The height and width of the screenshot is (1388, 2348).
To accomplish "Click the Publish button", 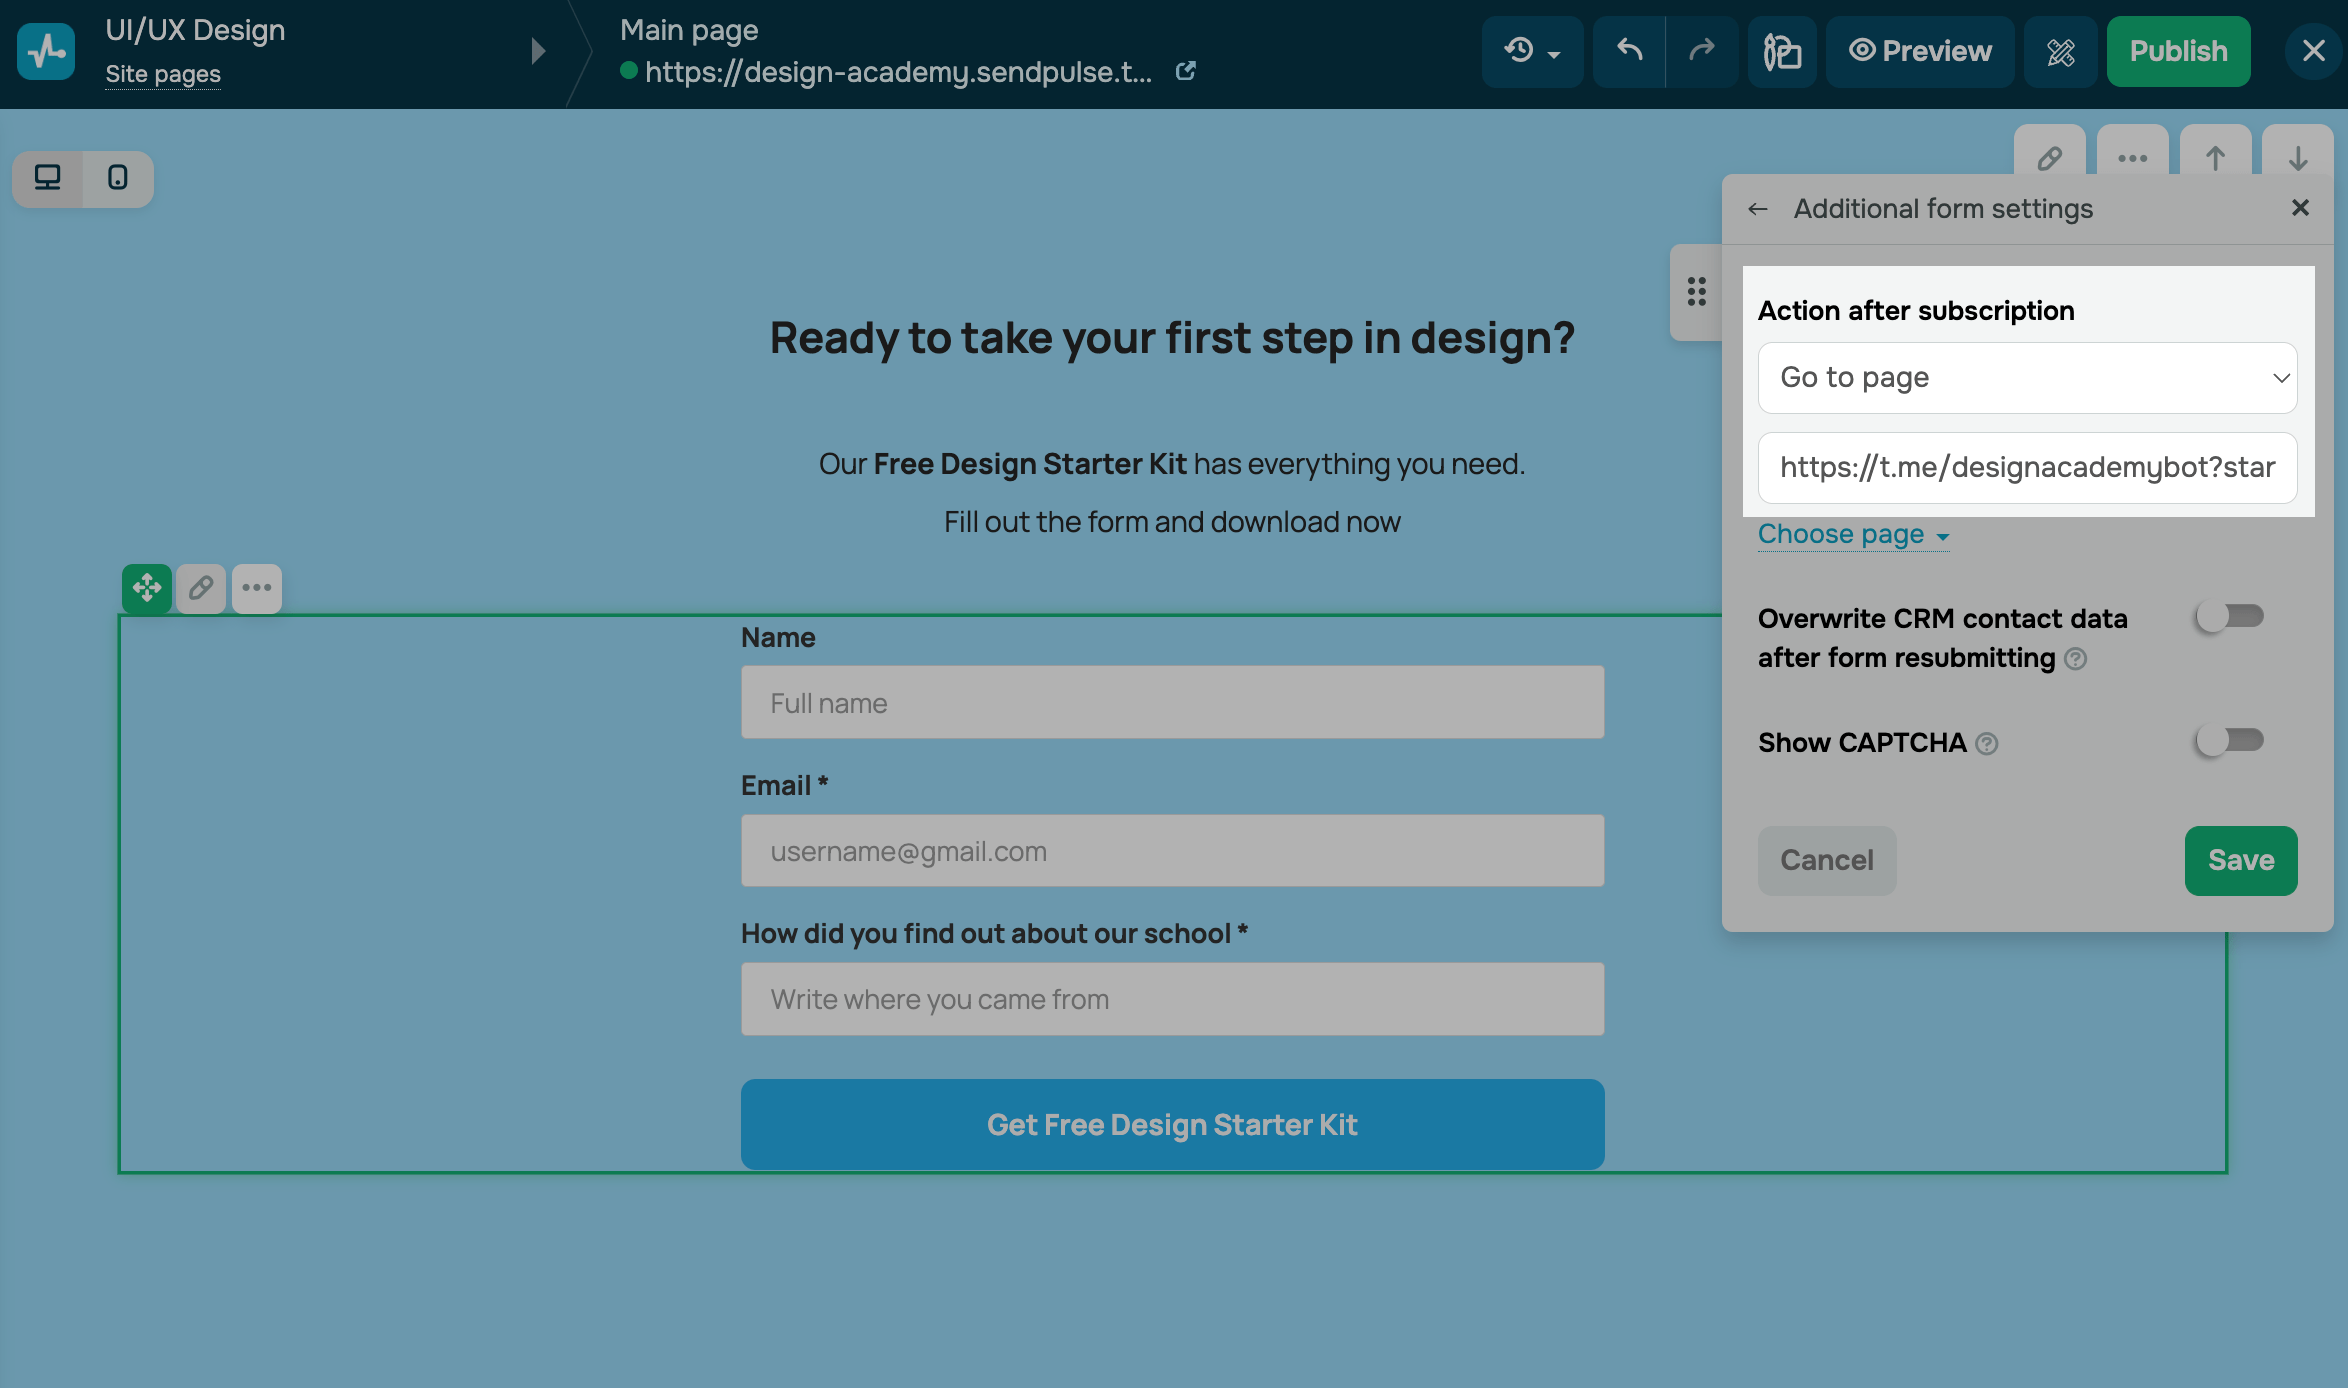I will click(x=2178, y=51).
